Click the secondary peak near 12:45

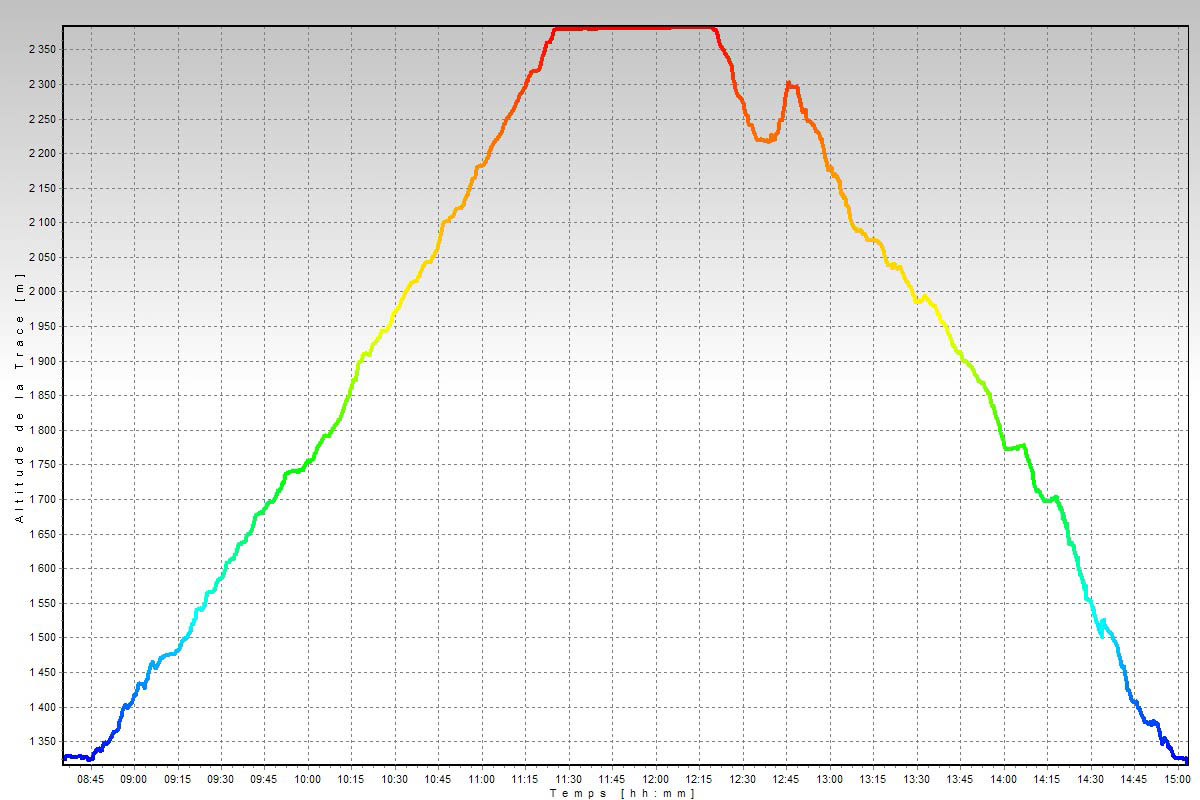[x=791, y=86]
